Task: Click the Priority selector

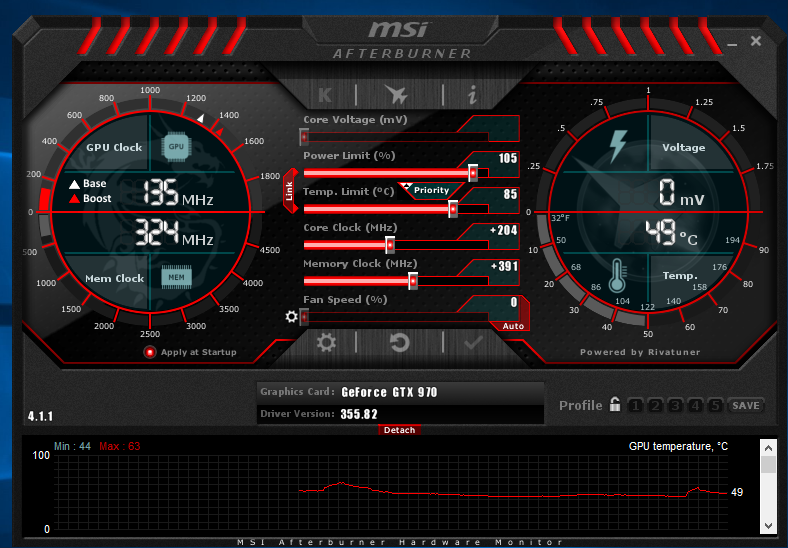Action: [x=431, y=190]
